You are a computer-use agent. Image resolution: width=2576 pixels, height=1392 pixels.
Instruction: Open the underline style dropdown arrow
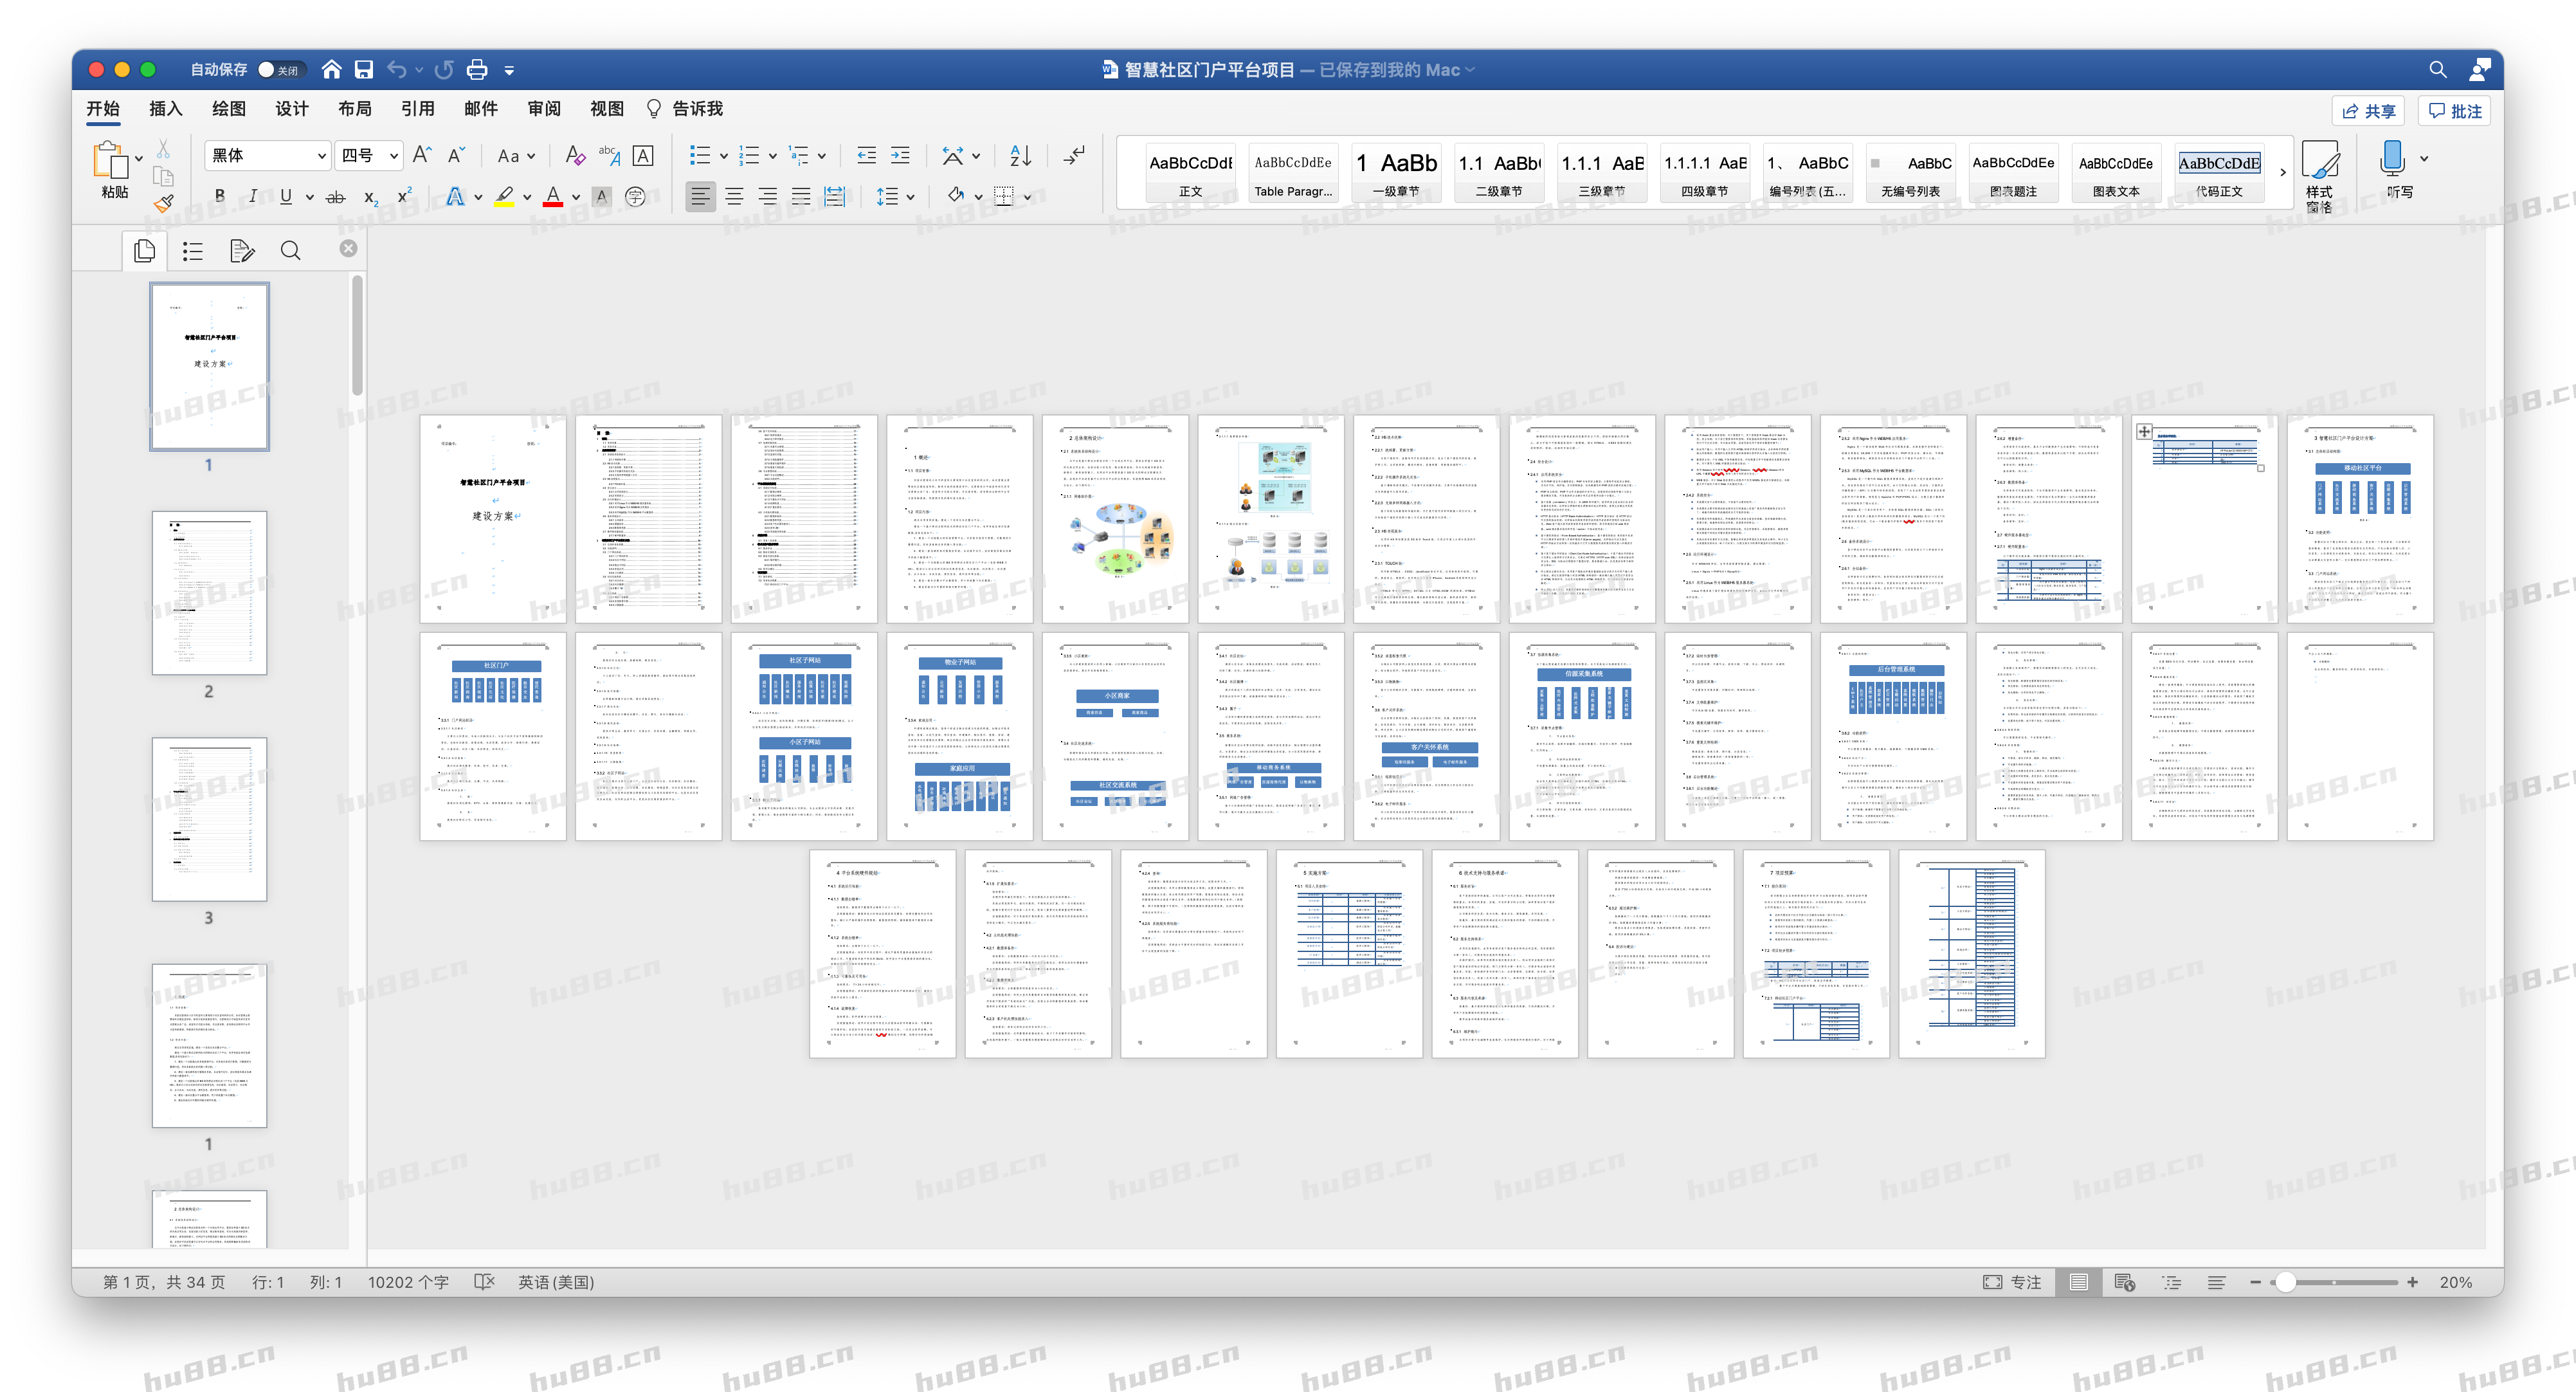[x=309, y=197]
